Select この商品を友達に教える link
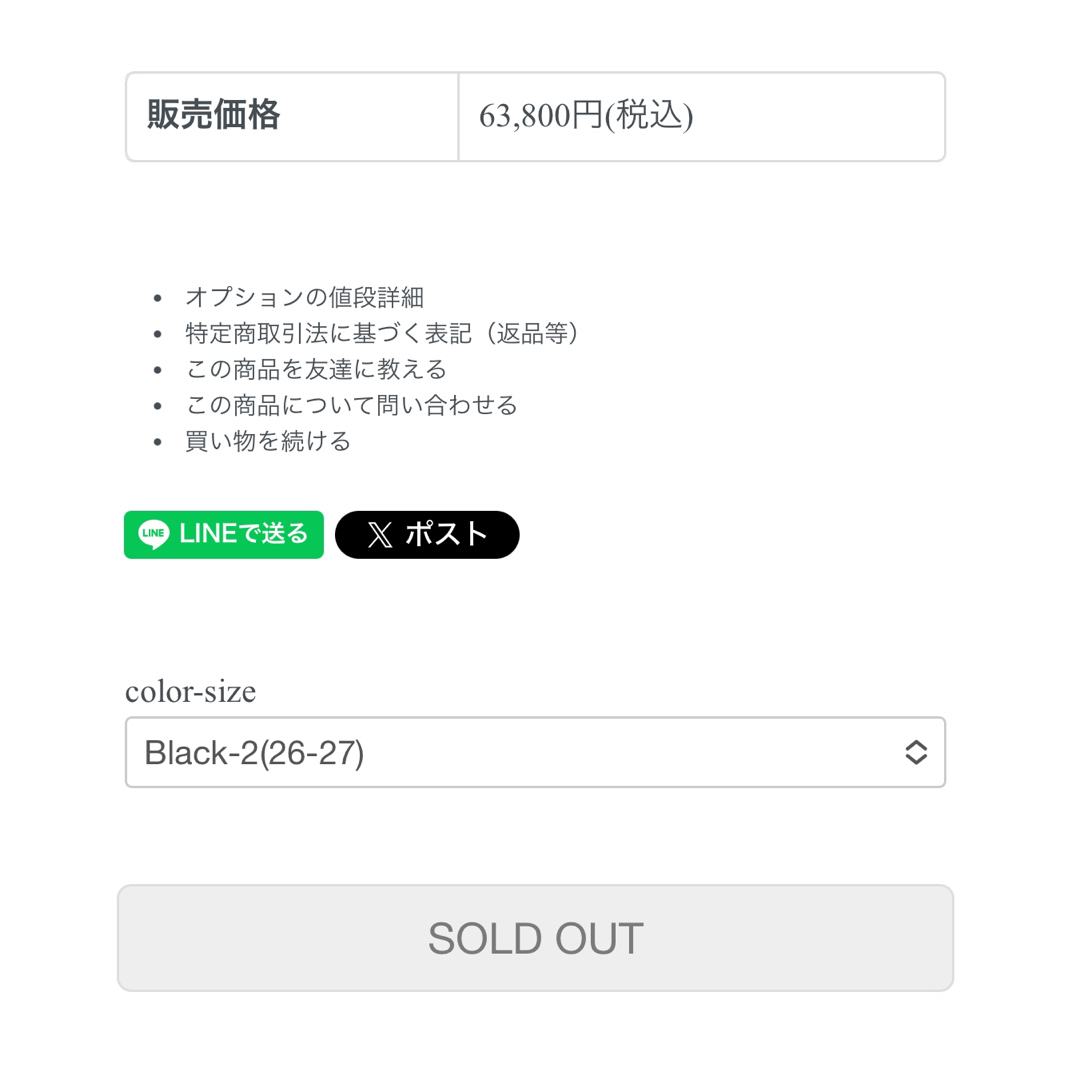The image size is (1080, 1080). point(316,369)
